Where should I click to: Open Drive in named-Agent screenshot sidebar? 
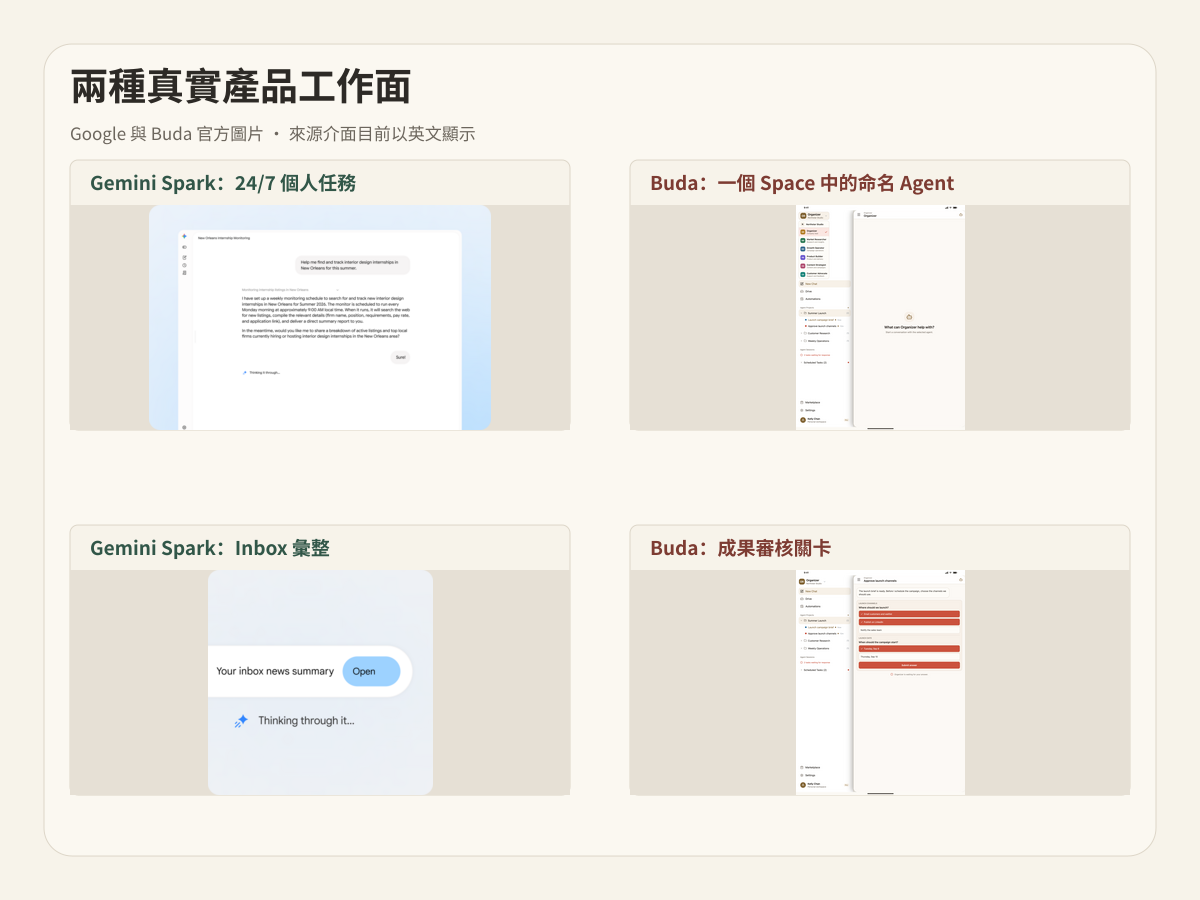tap(824, 291)
